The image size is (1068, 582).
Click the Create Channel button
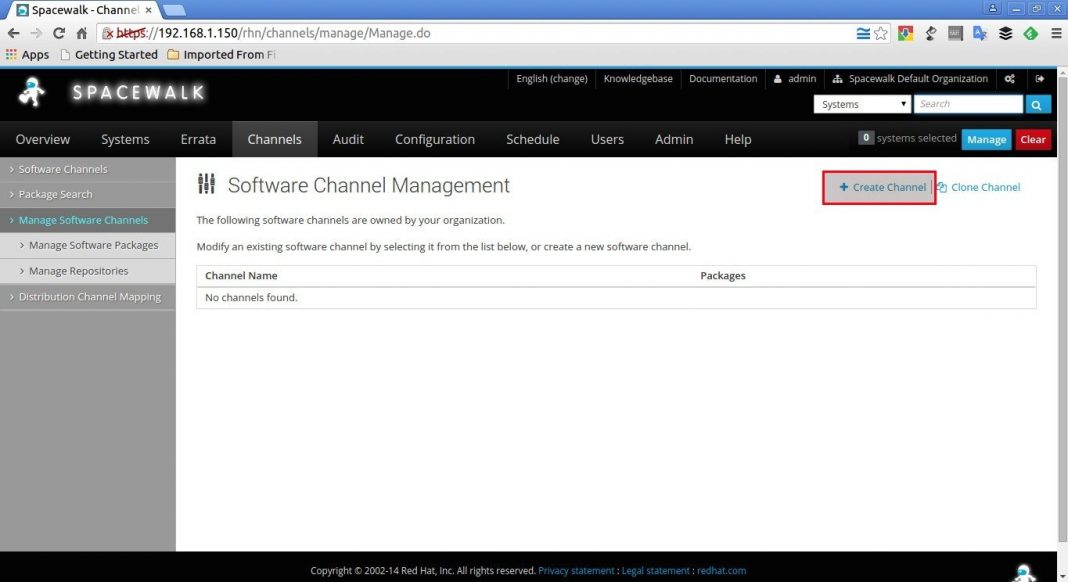[x=879, y=186]
